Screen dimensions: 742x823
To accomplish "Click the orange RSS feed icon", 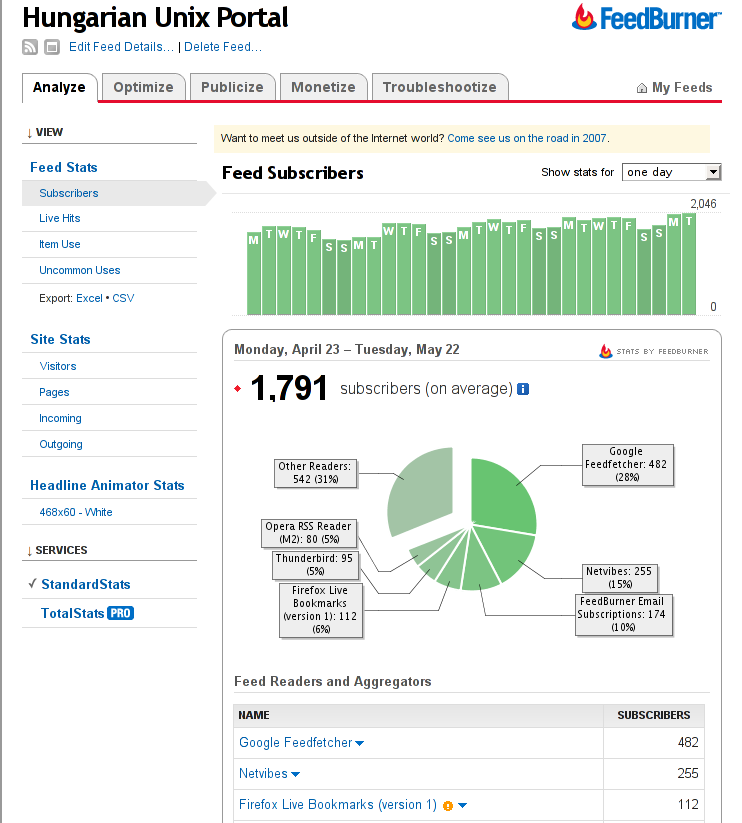I will 30,47.
